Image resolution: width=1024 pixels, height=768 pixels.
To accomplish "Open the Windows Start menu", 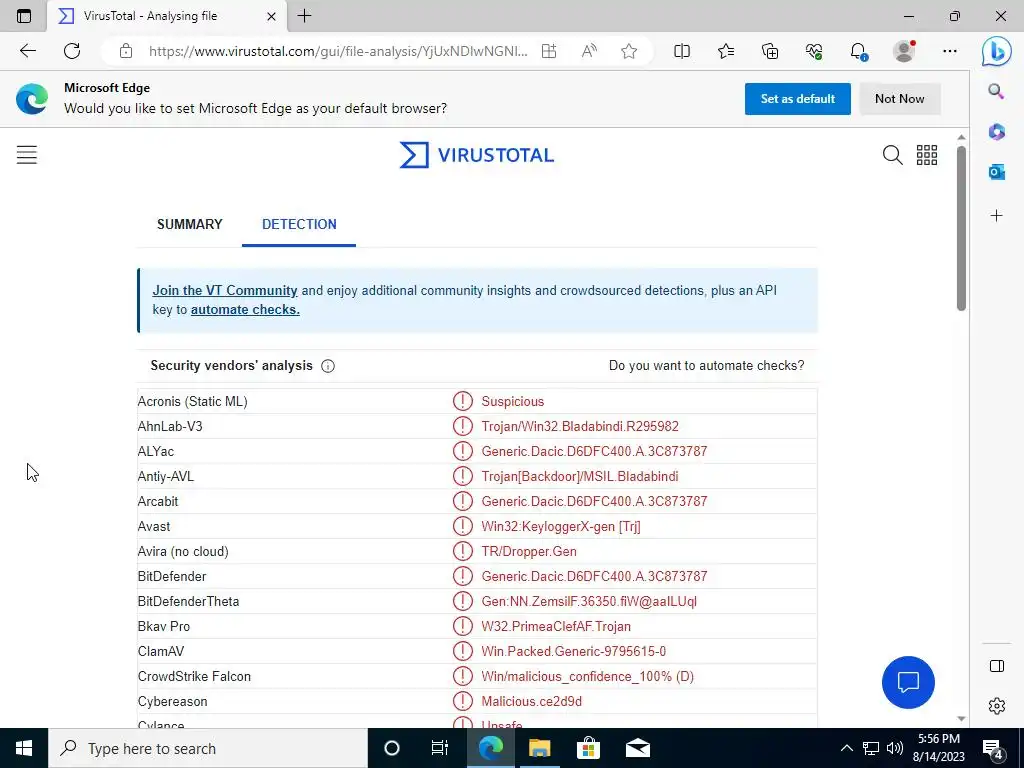I will tap(24, 748).
